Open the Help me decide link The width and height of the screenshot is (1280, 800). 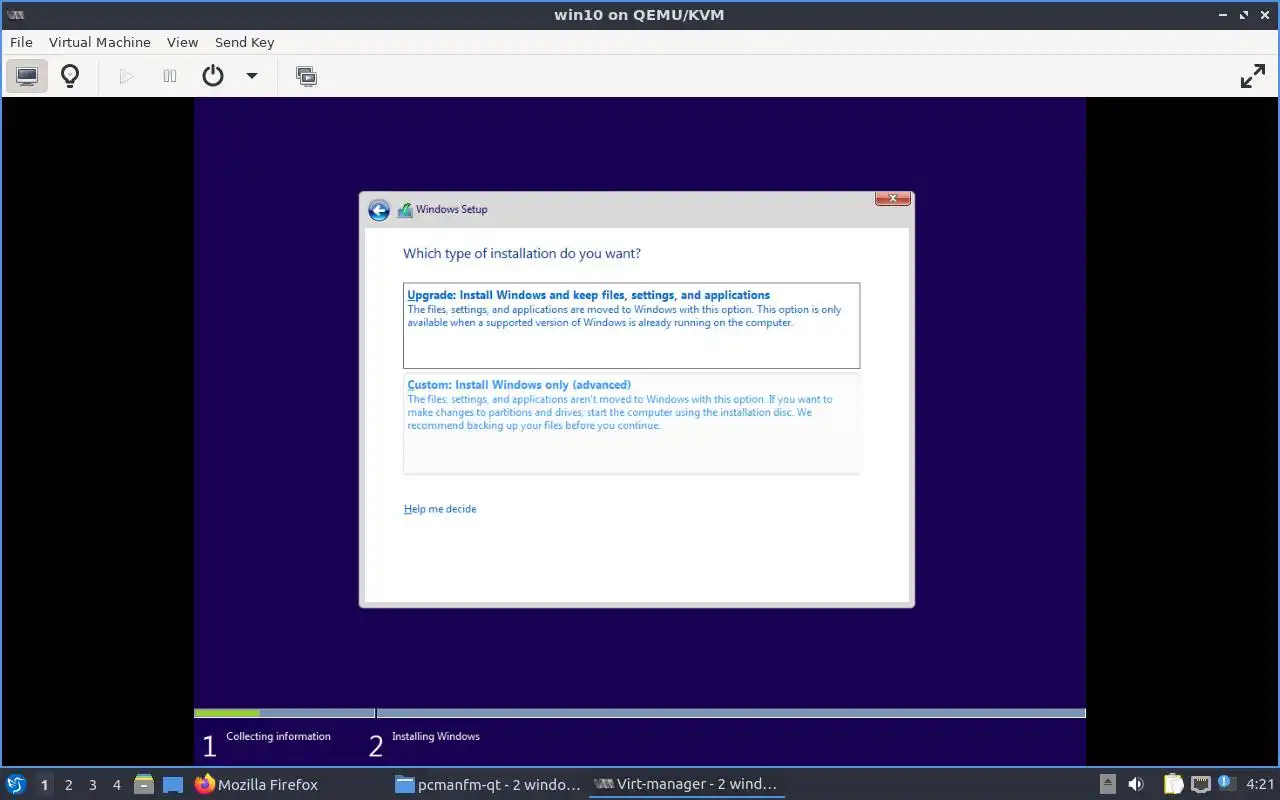click(x=440, y=509)
